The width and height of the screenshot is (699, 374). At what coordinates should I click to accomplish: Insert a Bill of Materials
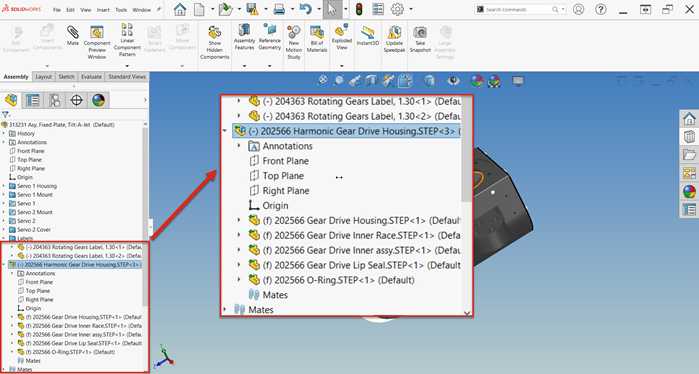pos(317,39)
